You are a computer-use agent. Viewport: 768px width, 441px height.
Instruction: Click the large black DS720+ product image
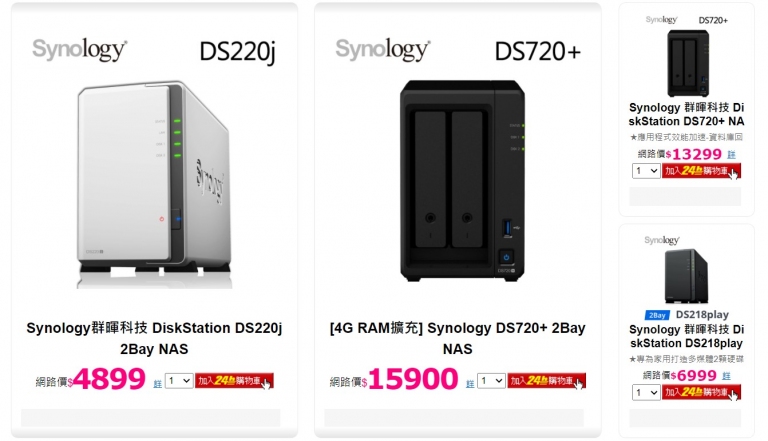tap(462, 180)
